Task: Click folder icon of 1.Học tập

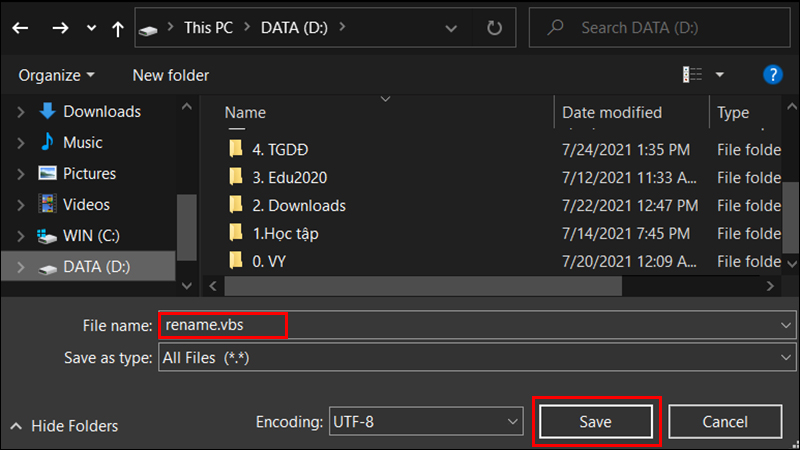Action: 235,233
